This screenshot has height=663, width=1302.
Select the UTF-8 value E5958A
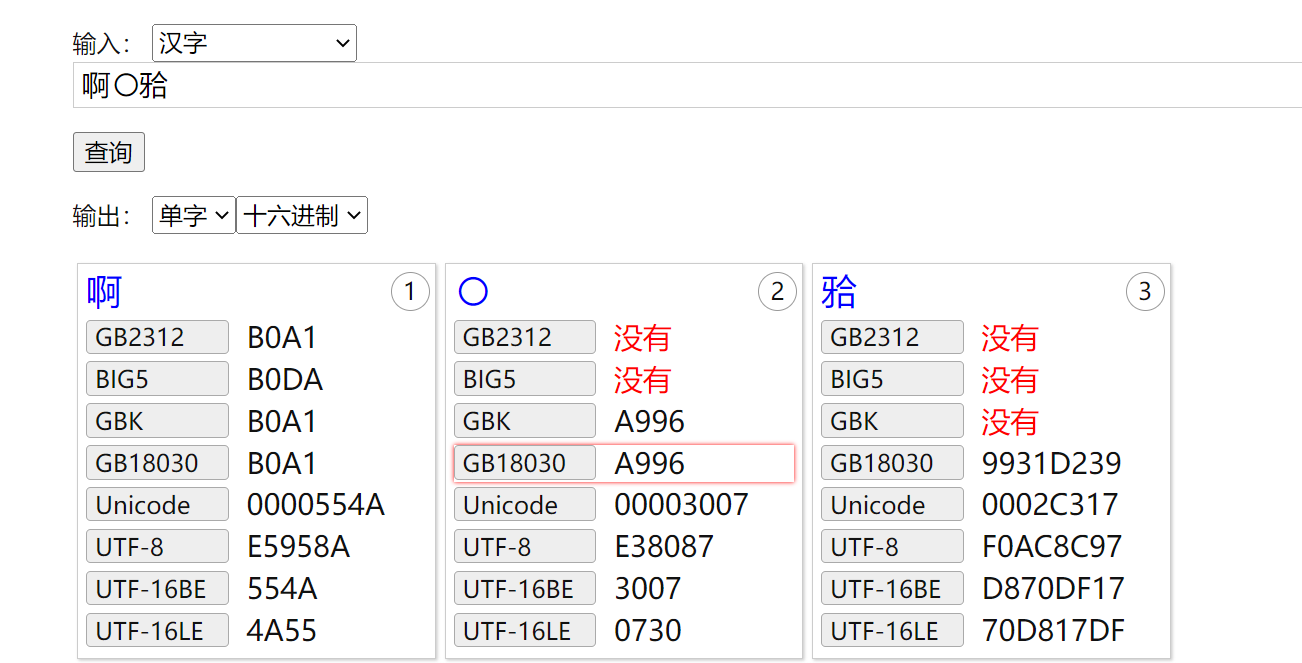tap(299, 548)
